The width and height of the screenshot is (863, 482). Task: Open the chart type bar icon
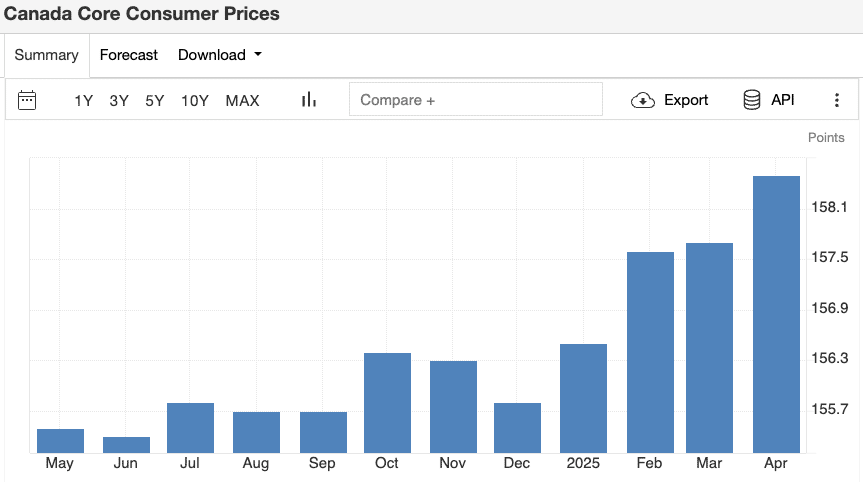point(309,100)
